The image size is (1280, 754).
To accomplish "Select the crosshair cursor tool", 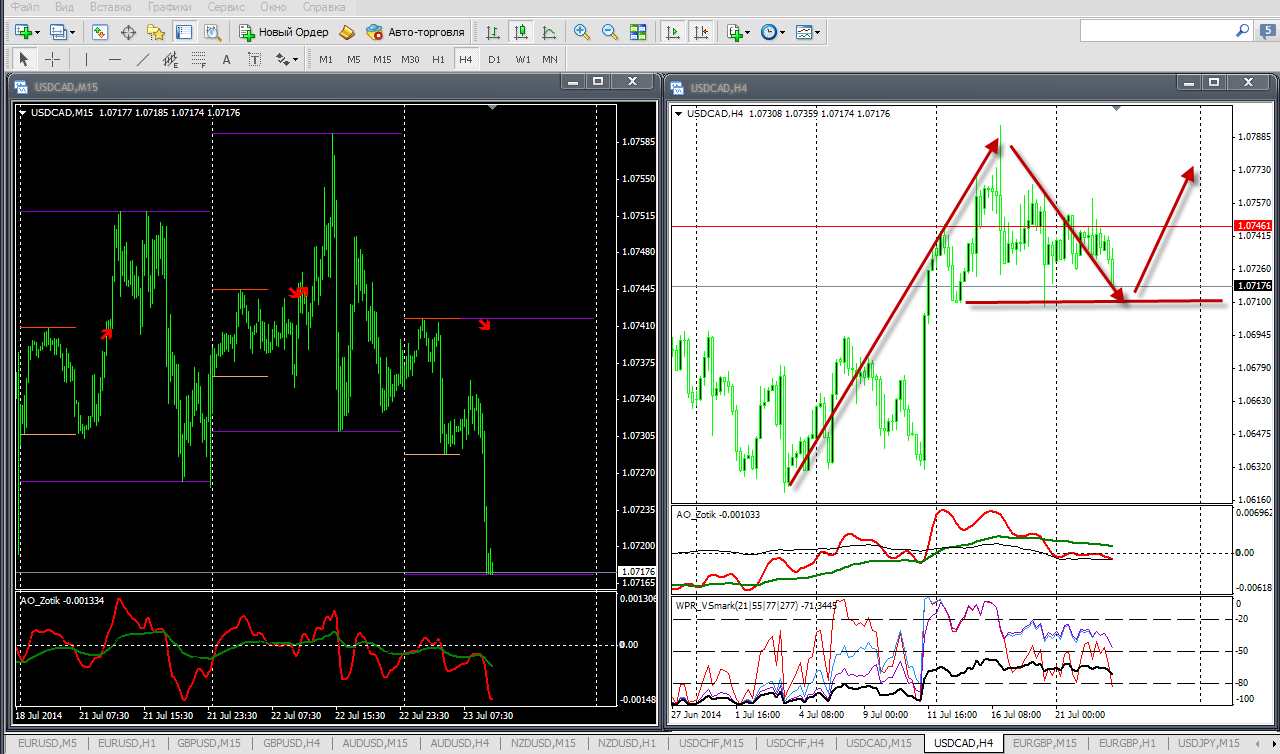I will pos(53,59).
